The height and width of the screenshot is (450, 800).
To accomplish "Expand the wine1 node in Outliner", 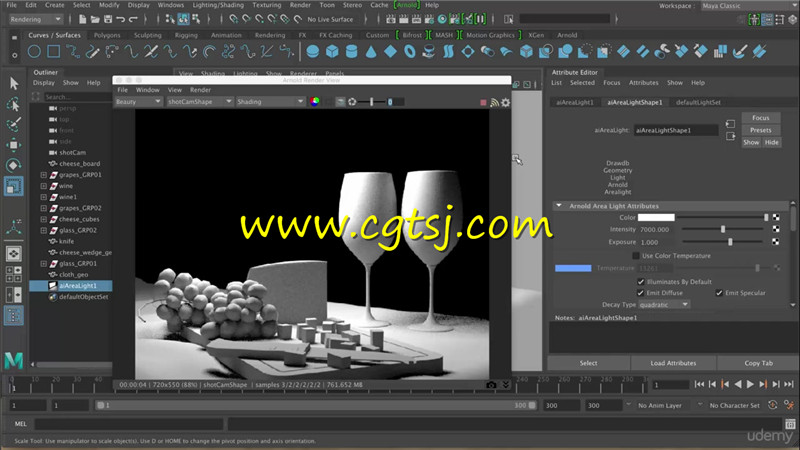I will click(x=44, y=197).
